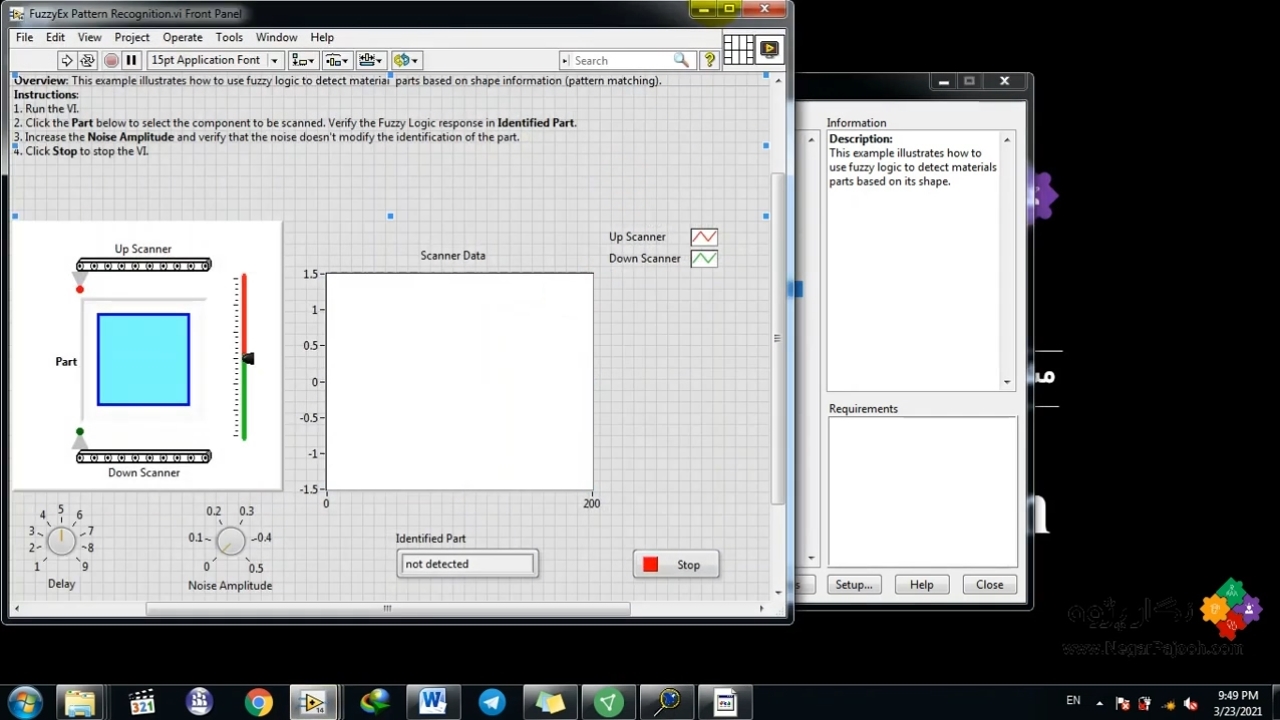Open the Tools menu

[x=229, y=37]
